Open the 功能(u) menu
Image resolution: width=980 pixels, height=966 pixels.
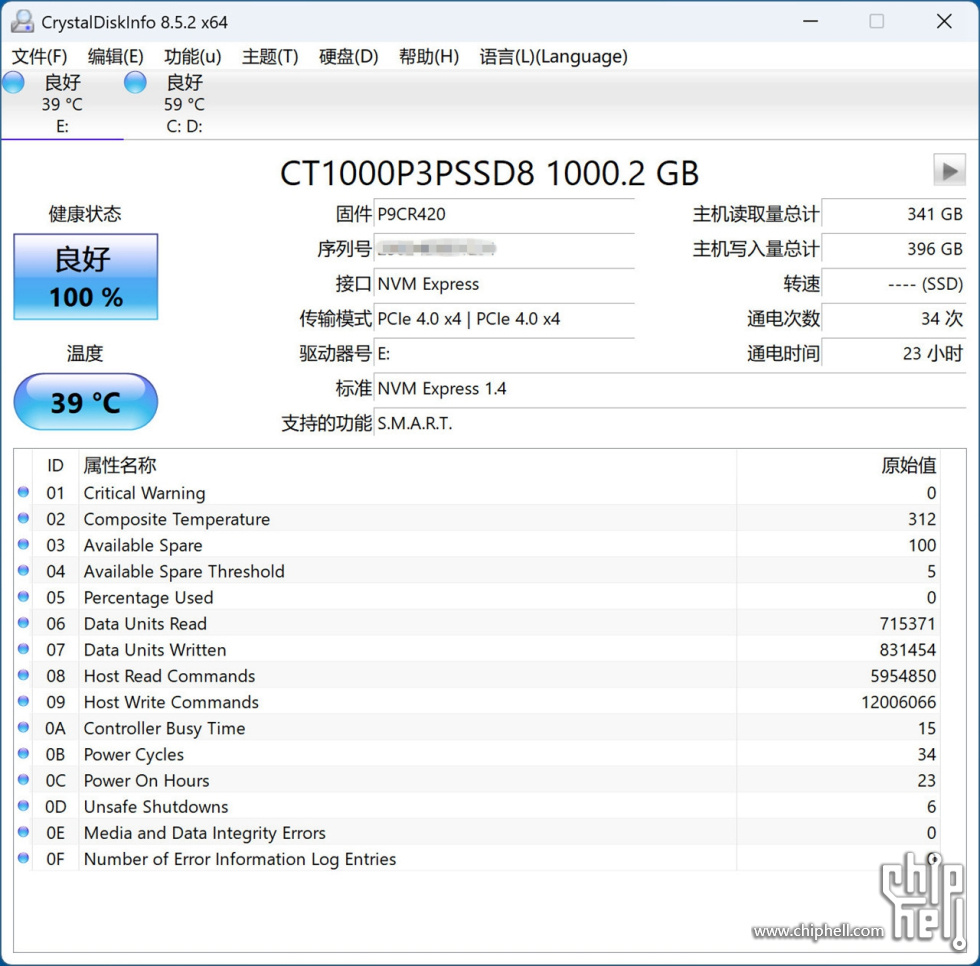(192, 57)
